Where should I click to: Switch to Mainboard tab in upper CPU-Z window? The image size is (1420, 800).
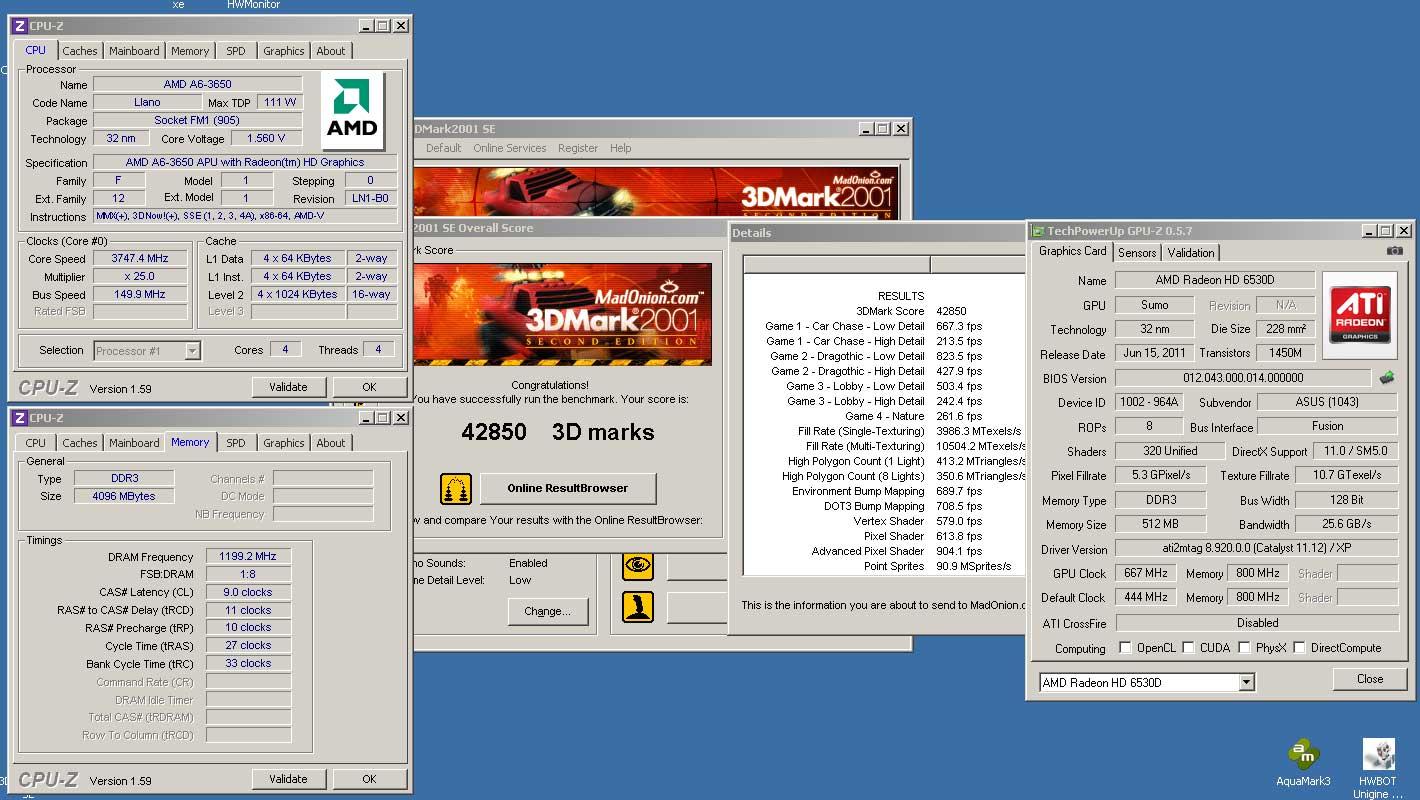134,51
